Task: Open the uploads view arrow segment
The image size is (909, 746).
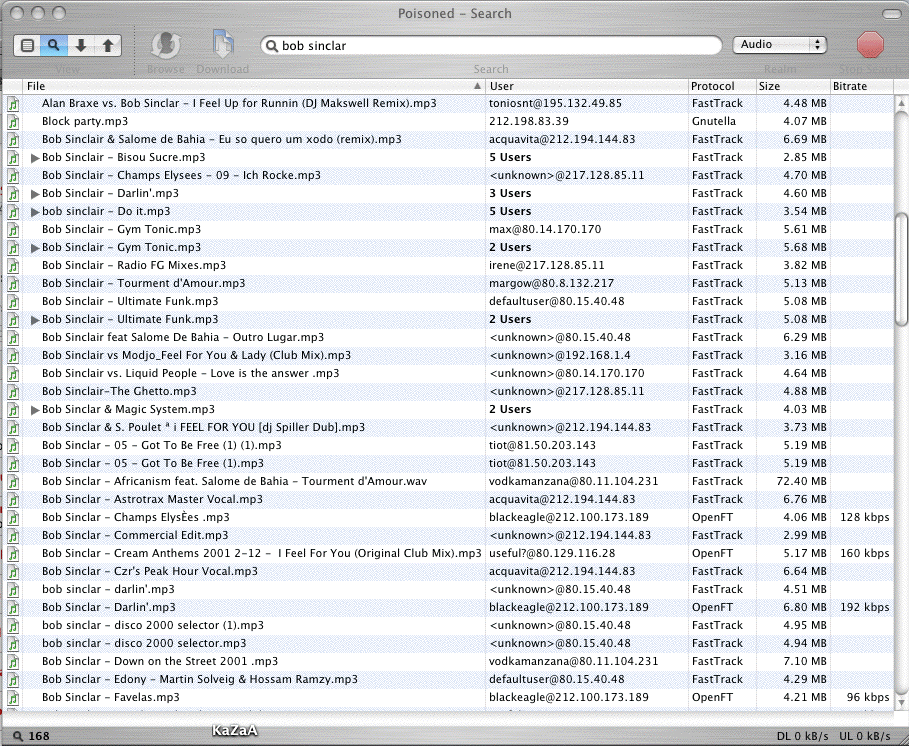Action: (108, 45)
